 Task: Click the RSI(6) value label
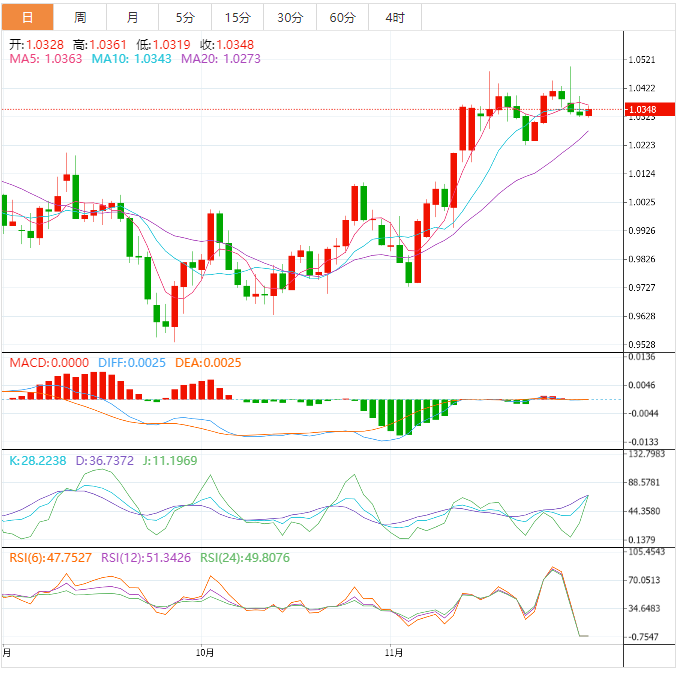50,558
